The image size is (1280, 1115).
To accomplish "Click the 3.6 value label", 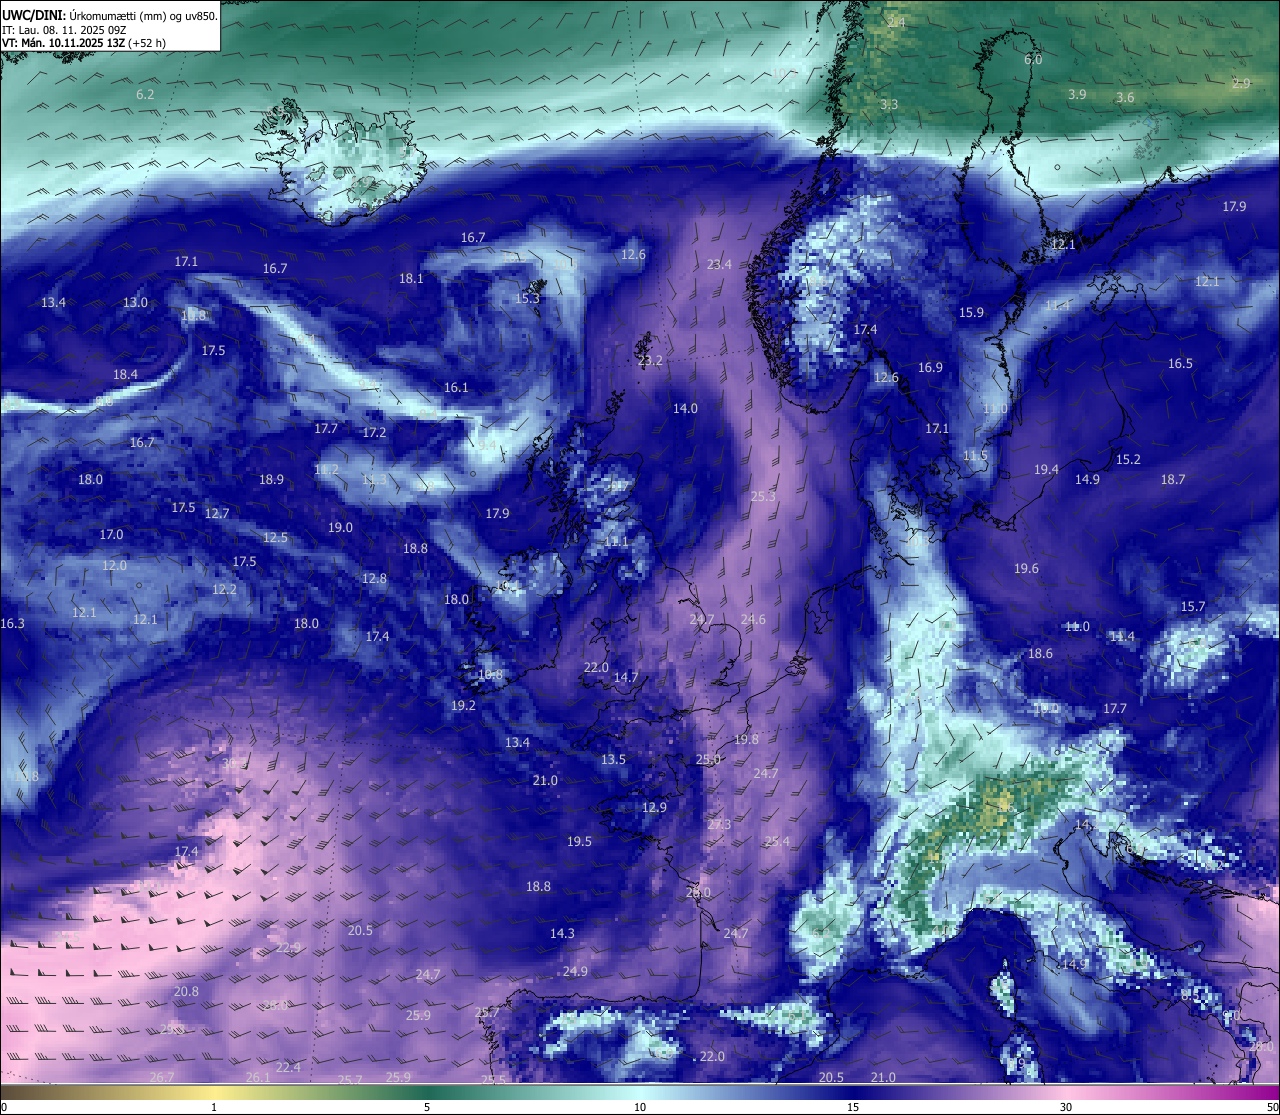I will pos(1125,97).
